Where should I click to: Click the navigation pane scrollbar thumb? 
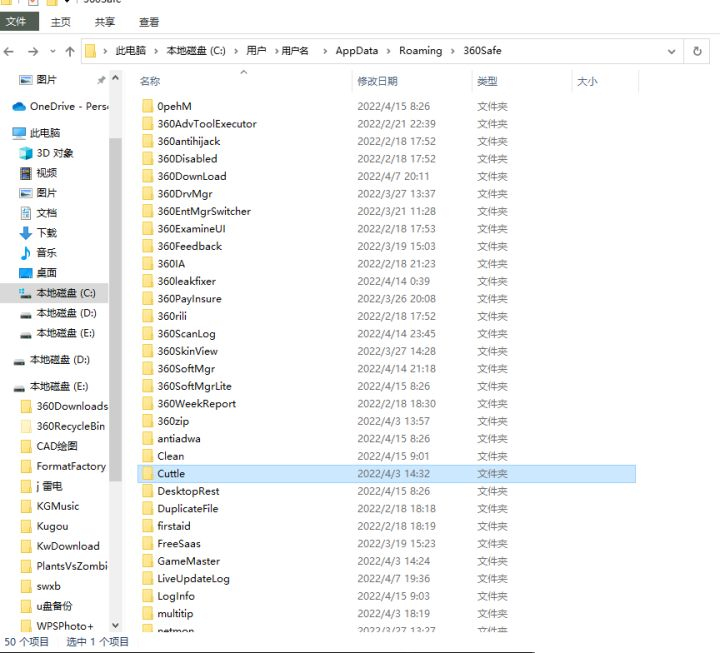point(116,309)
